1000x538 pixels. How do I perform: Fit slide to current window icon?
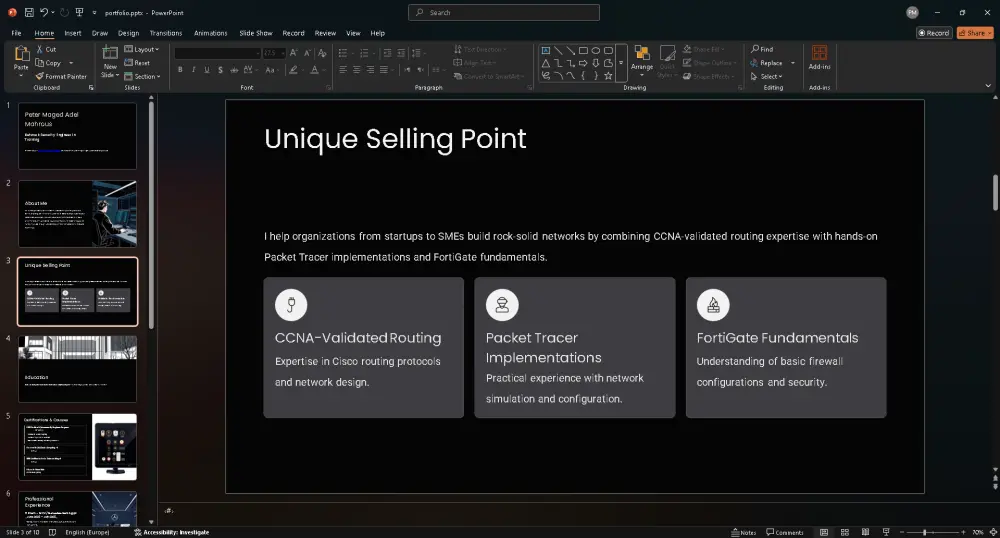[993, 532]
